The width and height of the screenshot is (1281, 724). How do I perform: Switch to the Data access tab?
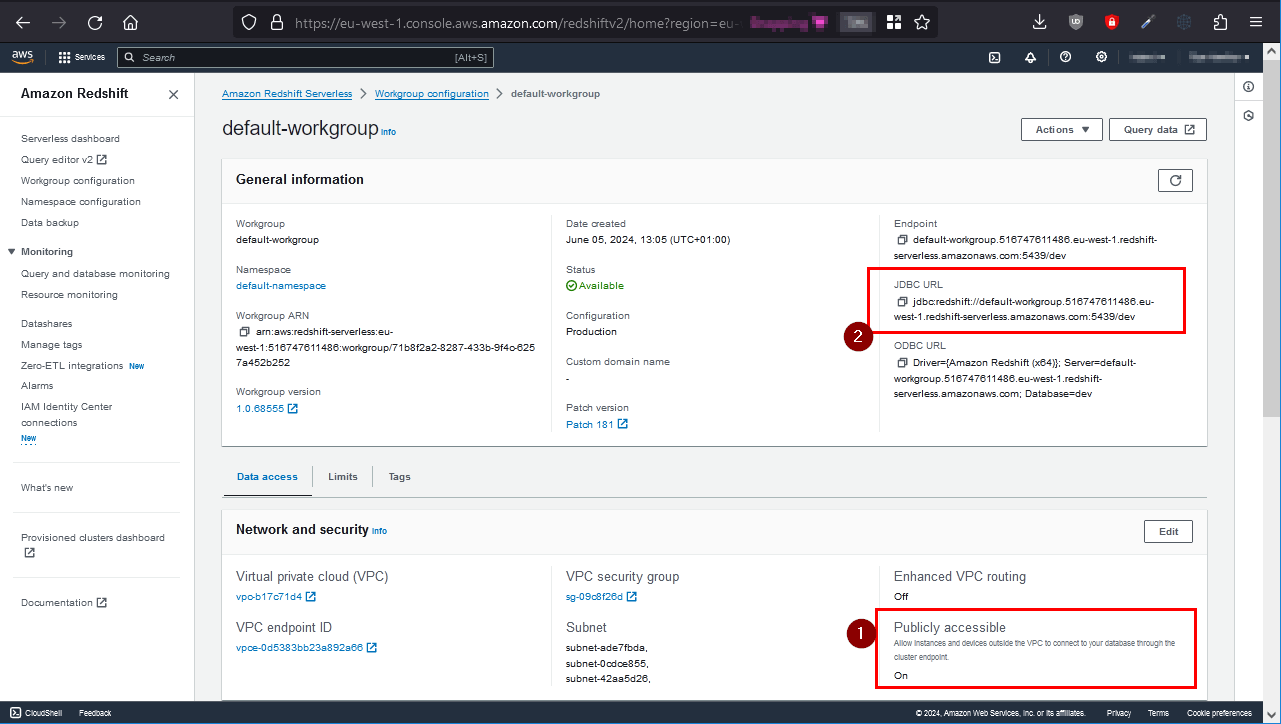click(x=267, y=477)
